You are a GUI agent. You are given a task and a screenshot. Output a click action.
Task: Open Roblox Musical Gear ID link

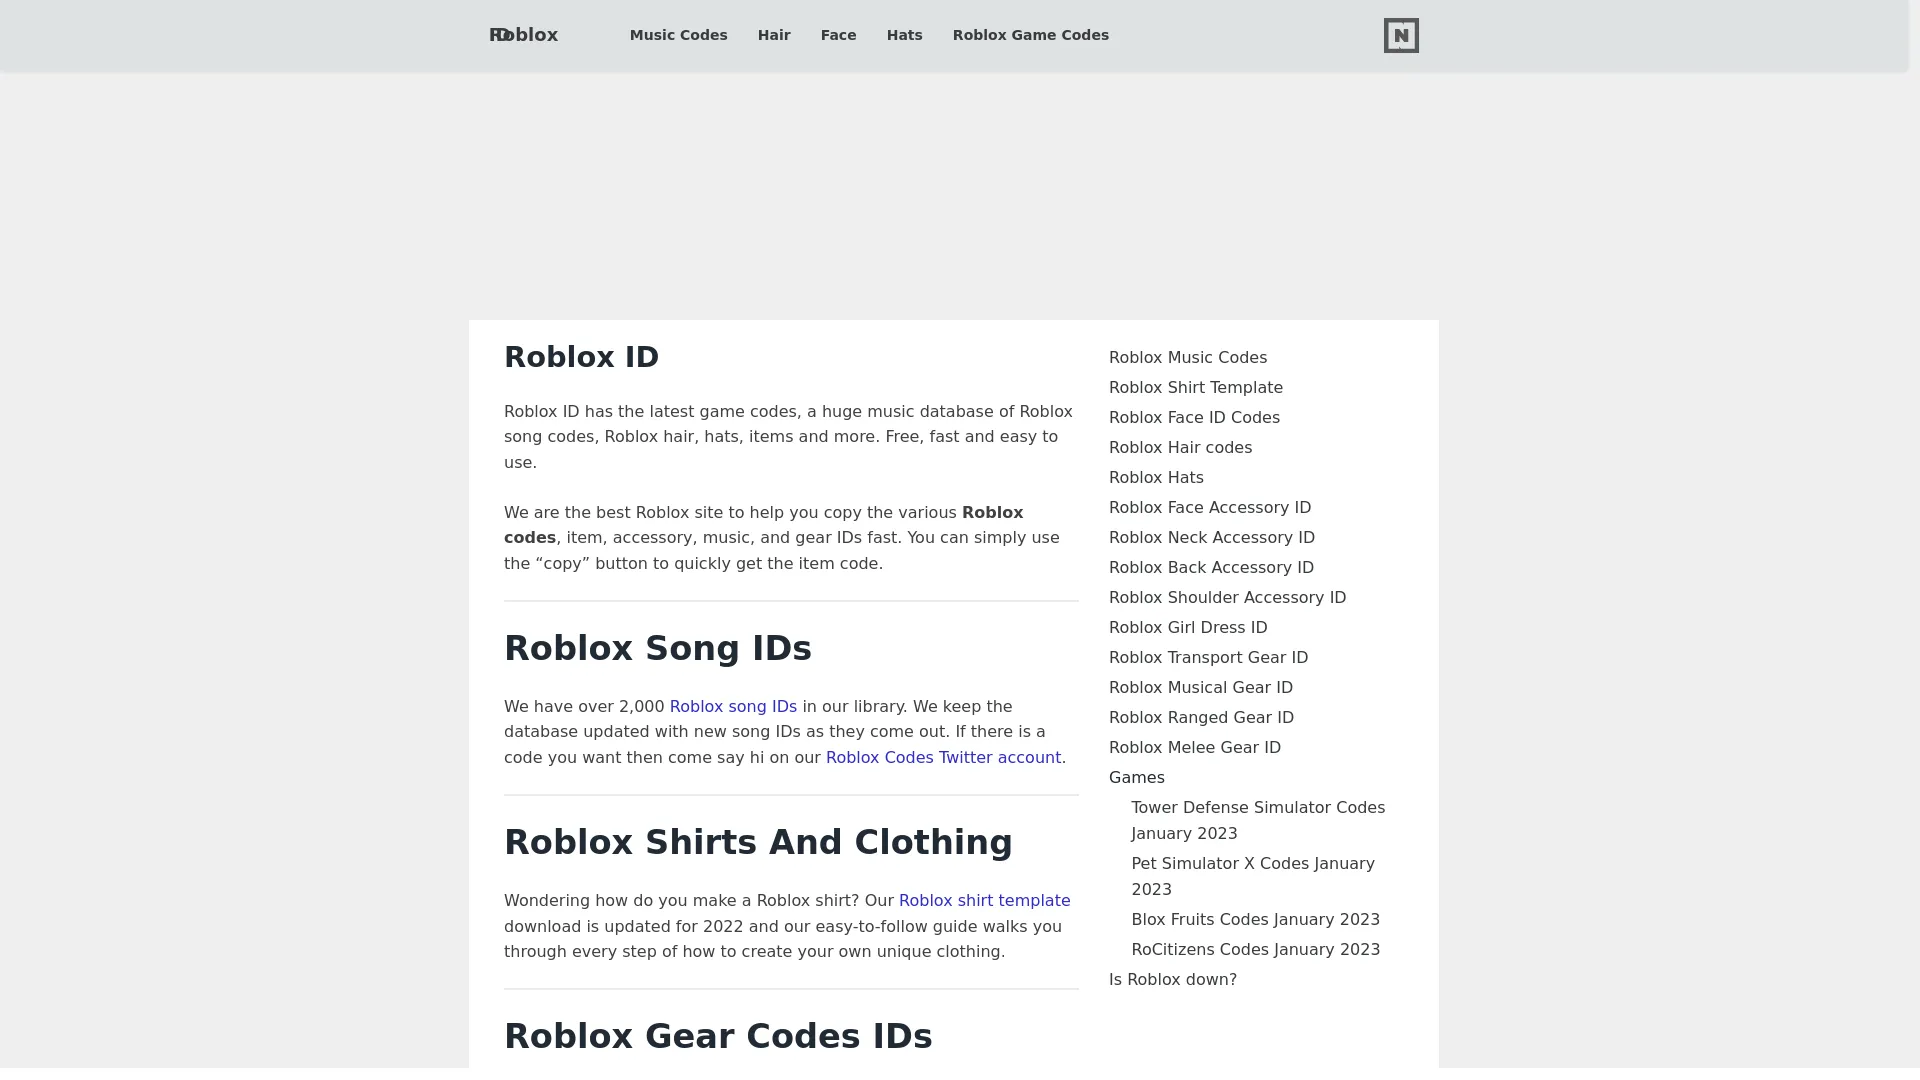(1201, 688)
